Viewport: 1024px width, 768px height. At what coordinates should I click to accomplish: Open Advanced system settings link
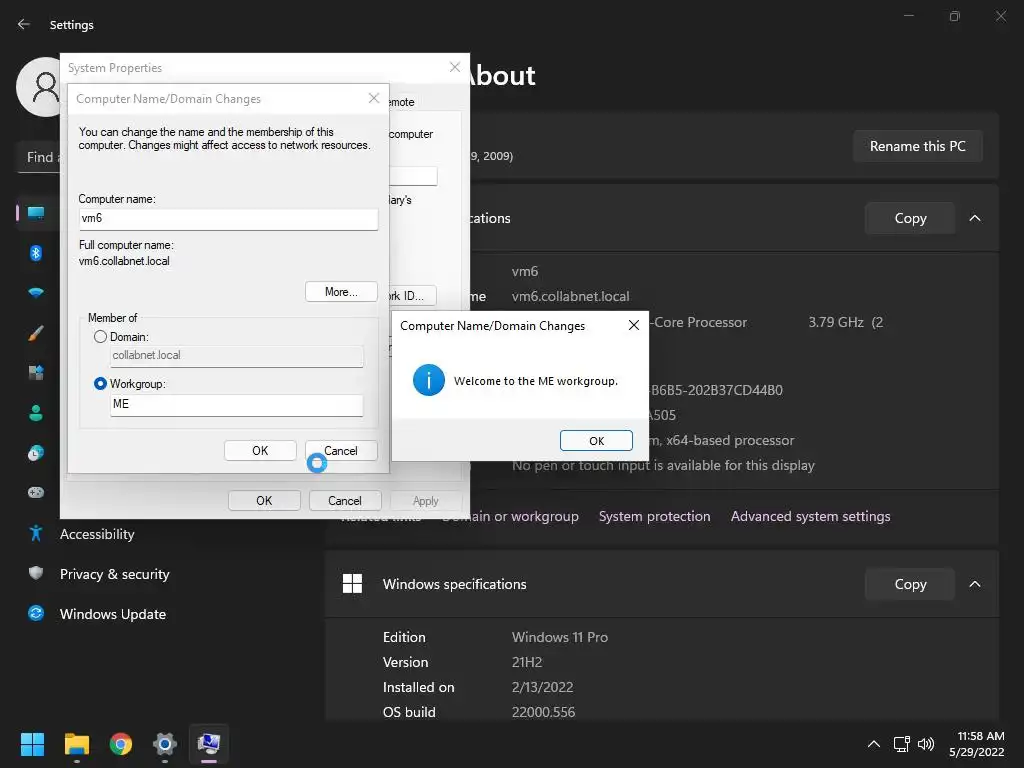pyautogui.click(x=810, y=517)
